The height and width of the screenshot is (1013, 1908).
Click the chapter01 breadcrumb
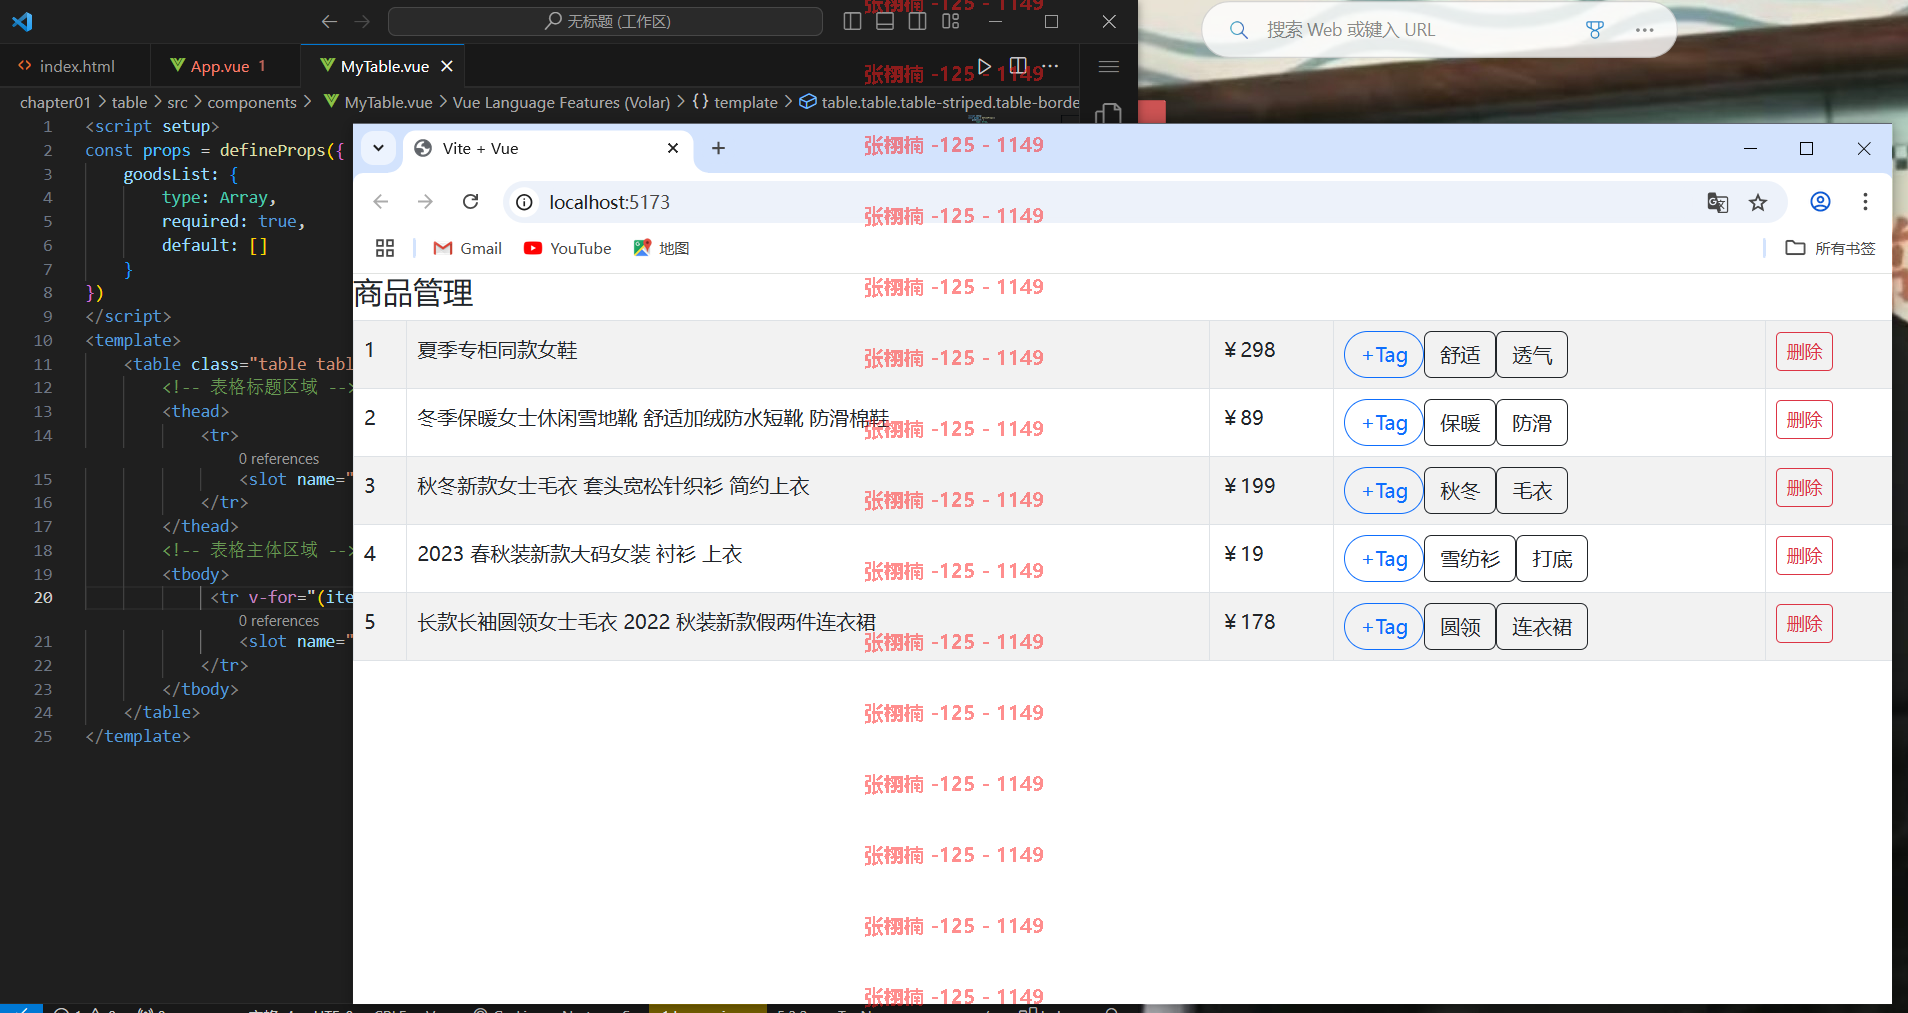point(55,102)
